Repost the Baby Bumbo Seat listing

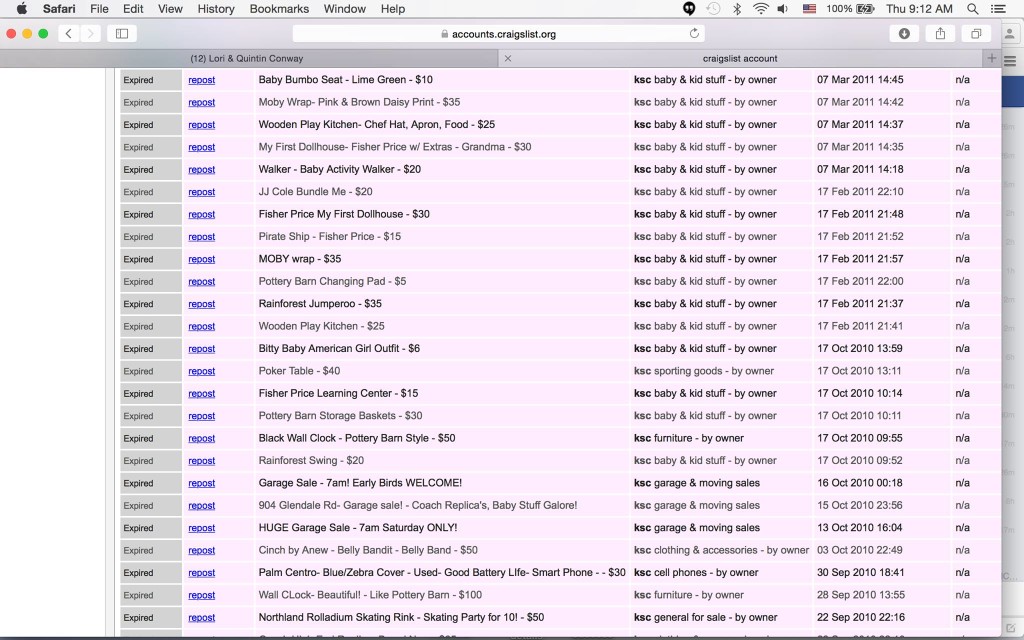[x=201, y=80]
